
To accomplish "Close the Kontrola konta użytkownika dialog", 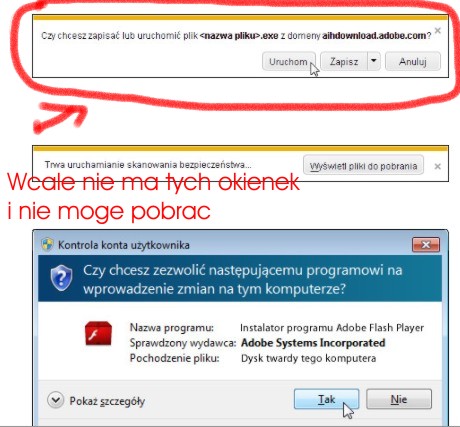I will (x=426, y=245).
